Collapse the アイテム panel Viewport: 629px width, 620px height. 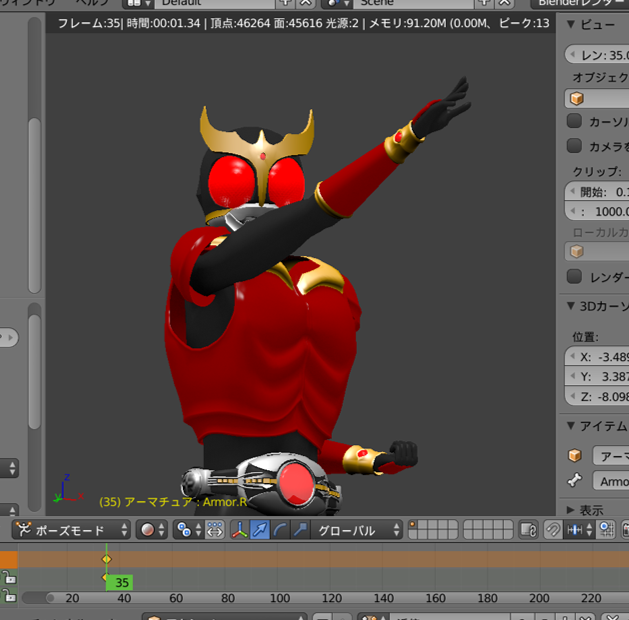(571, 425)
